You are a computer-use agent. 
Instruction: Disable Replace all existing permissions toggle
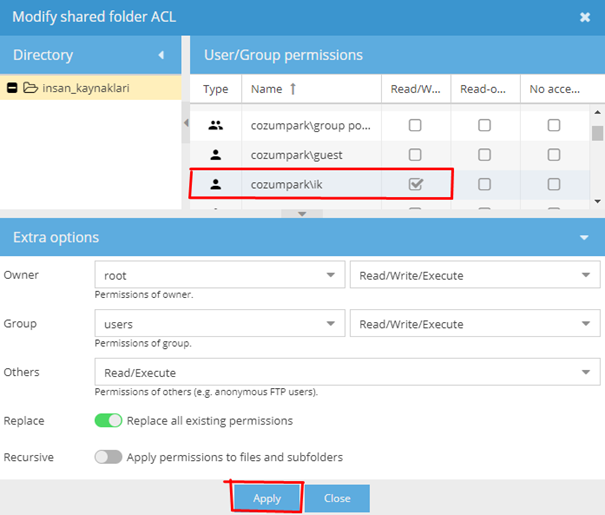108,420
